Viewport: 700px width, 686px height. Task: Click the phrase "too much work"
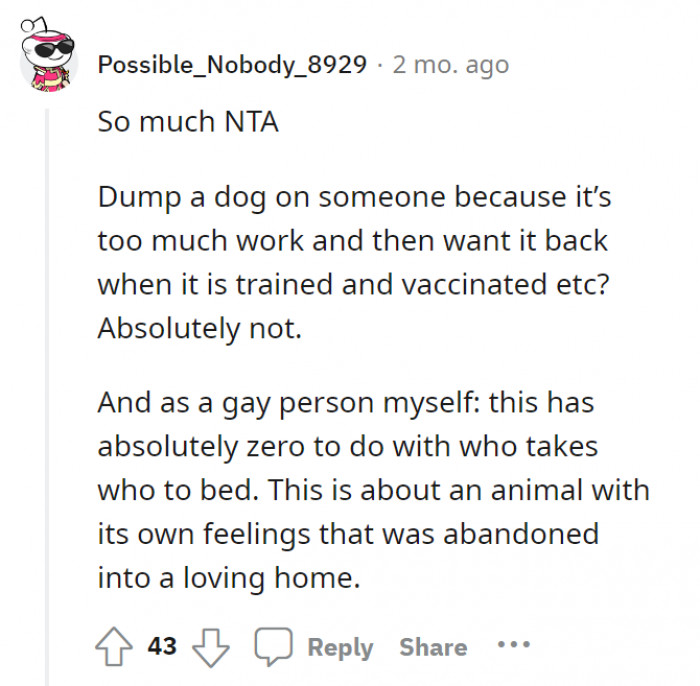(x=191, y=241)
